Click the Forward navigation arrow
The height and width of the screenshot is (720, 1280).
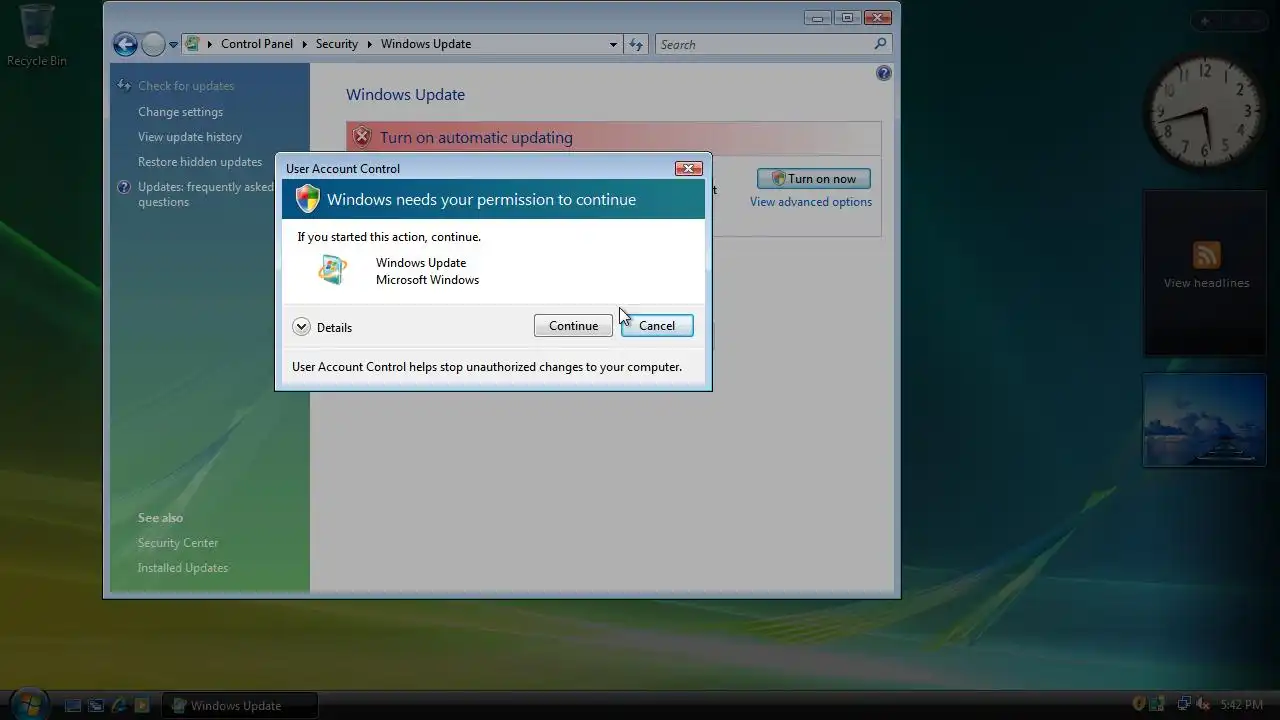pyautogui.click(x=153, y=44)
